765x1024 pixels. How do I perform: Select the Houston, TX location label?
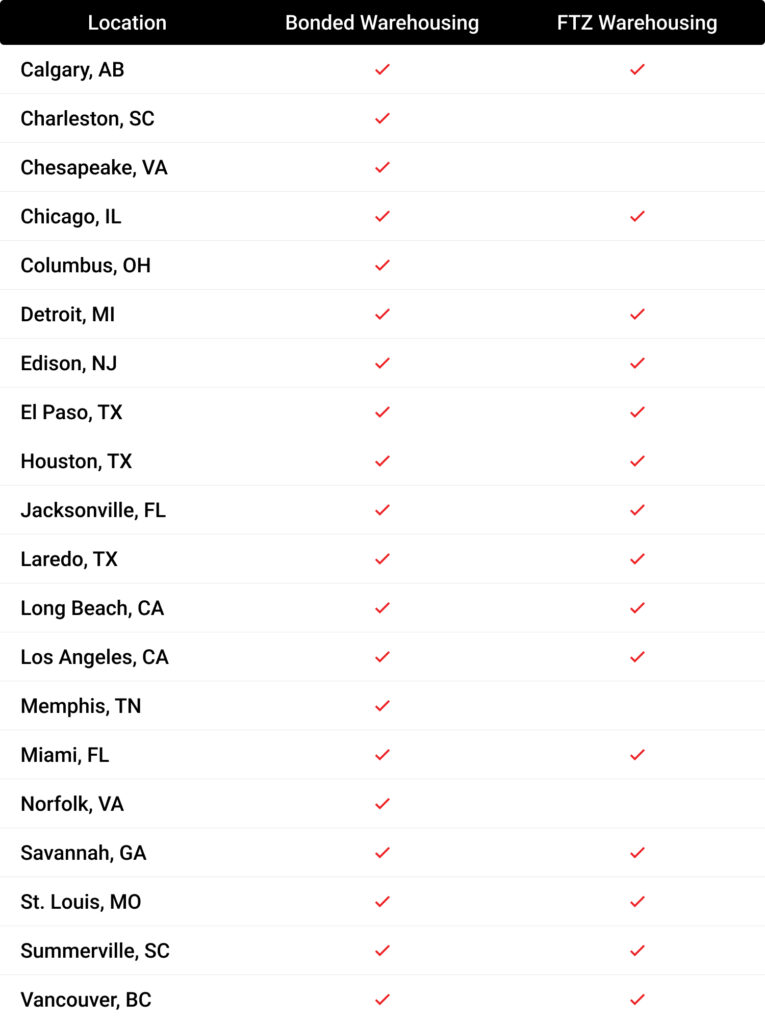coord(76,461)
